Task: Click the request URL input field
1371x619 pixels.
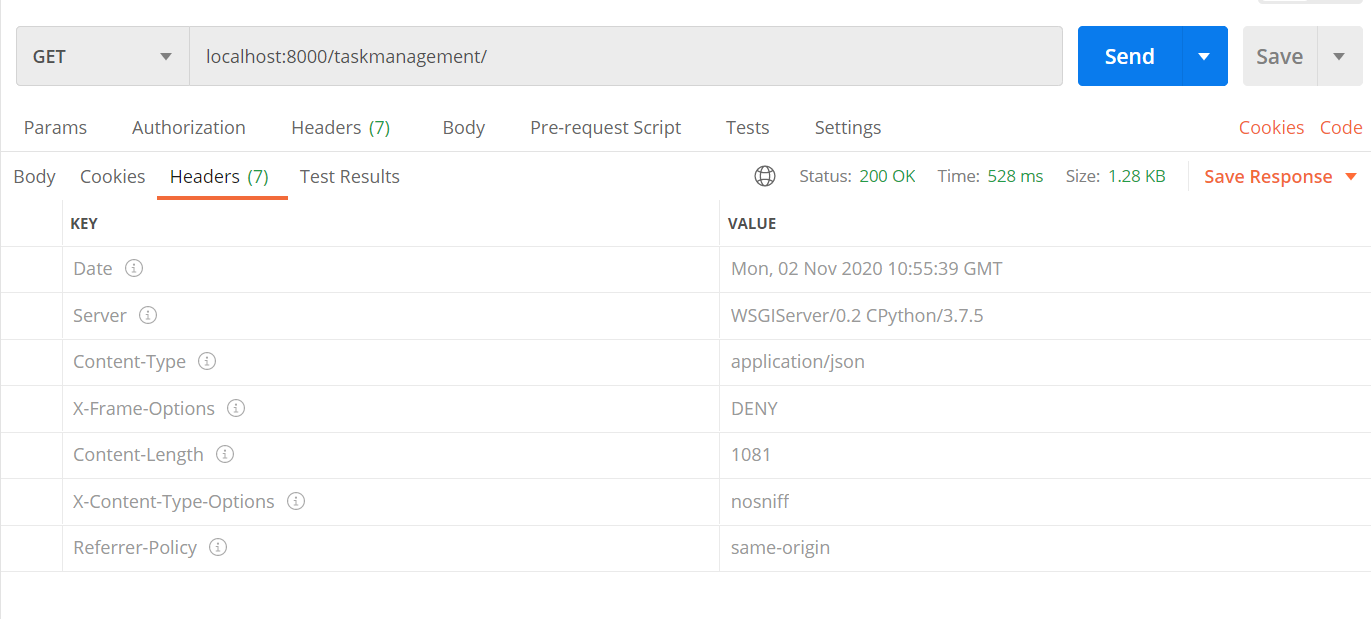Action: (625, 57)
